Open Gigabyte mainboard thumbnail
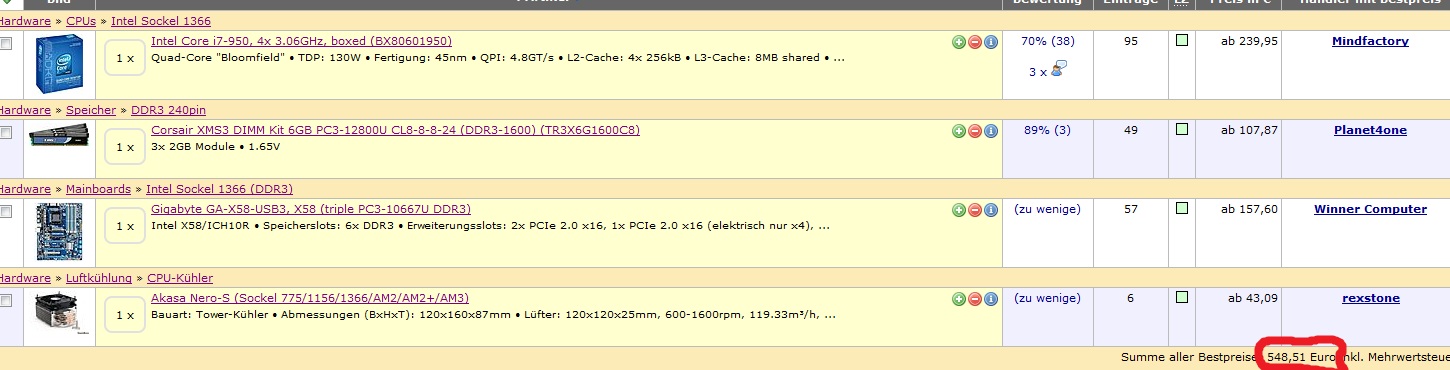The height and width of the screenshot is (370, 1450). pyautogui.click(x=59, y=232)
